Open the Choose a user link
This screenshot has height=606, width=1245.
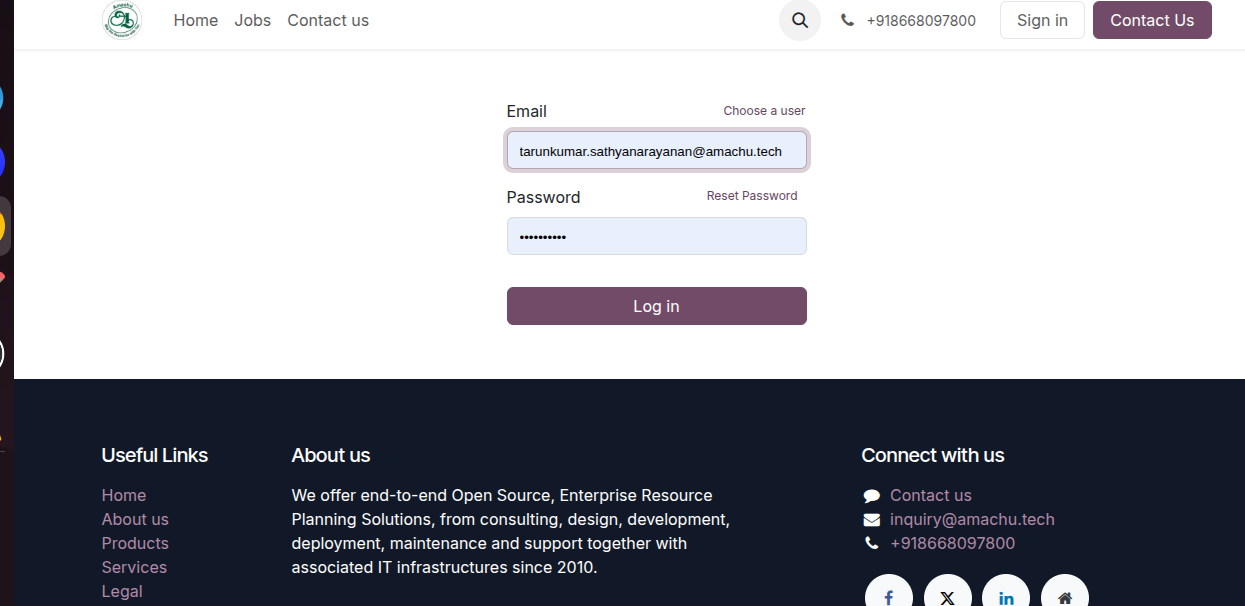(764, 111)
